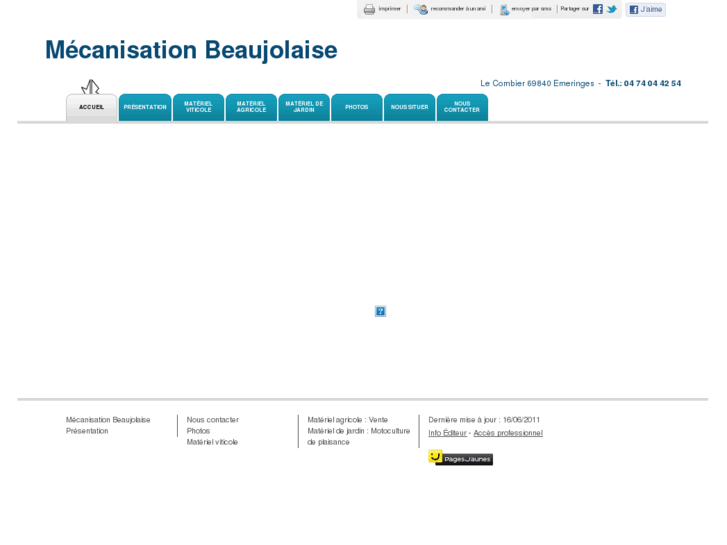This screenshot has height=545, width=727.
Task: Click the Mécanisation Beaujolaise site title
Action: (191, 50)
